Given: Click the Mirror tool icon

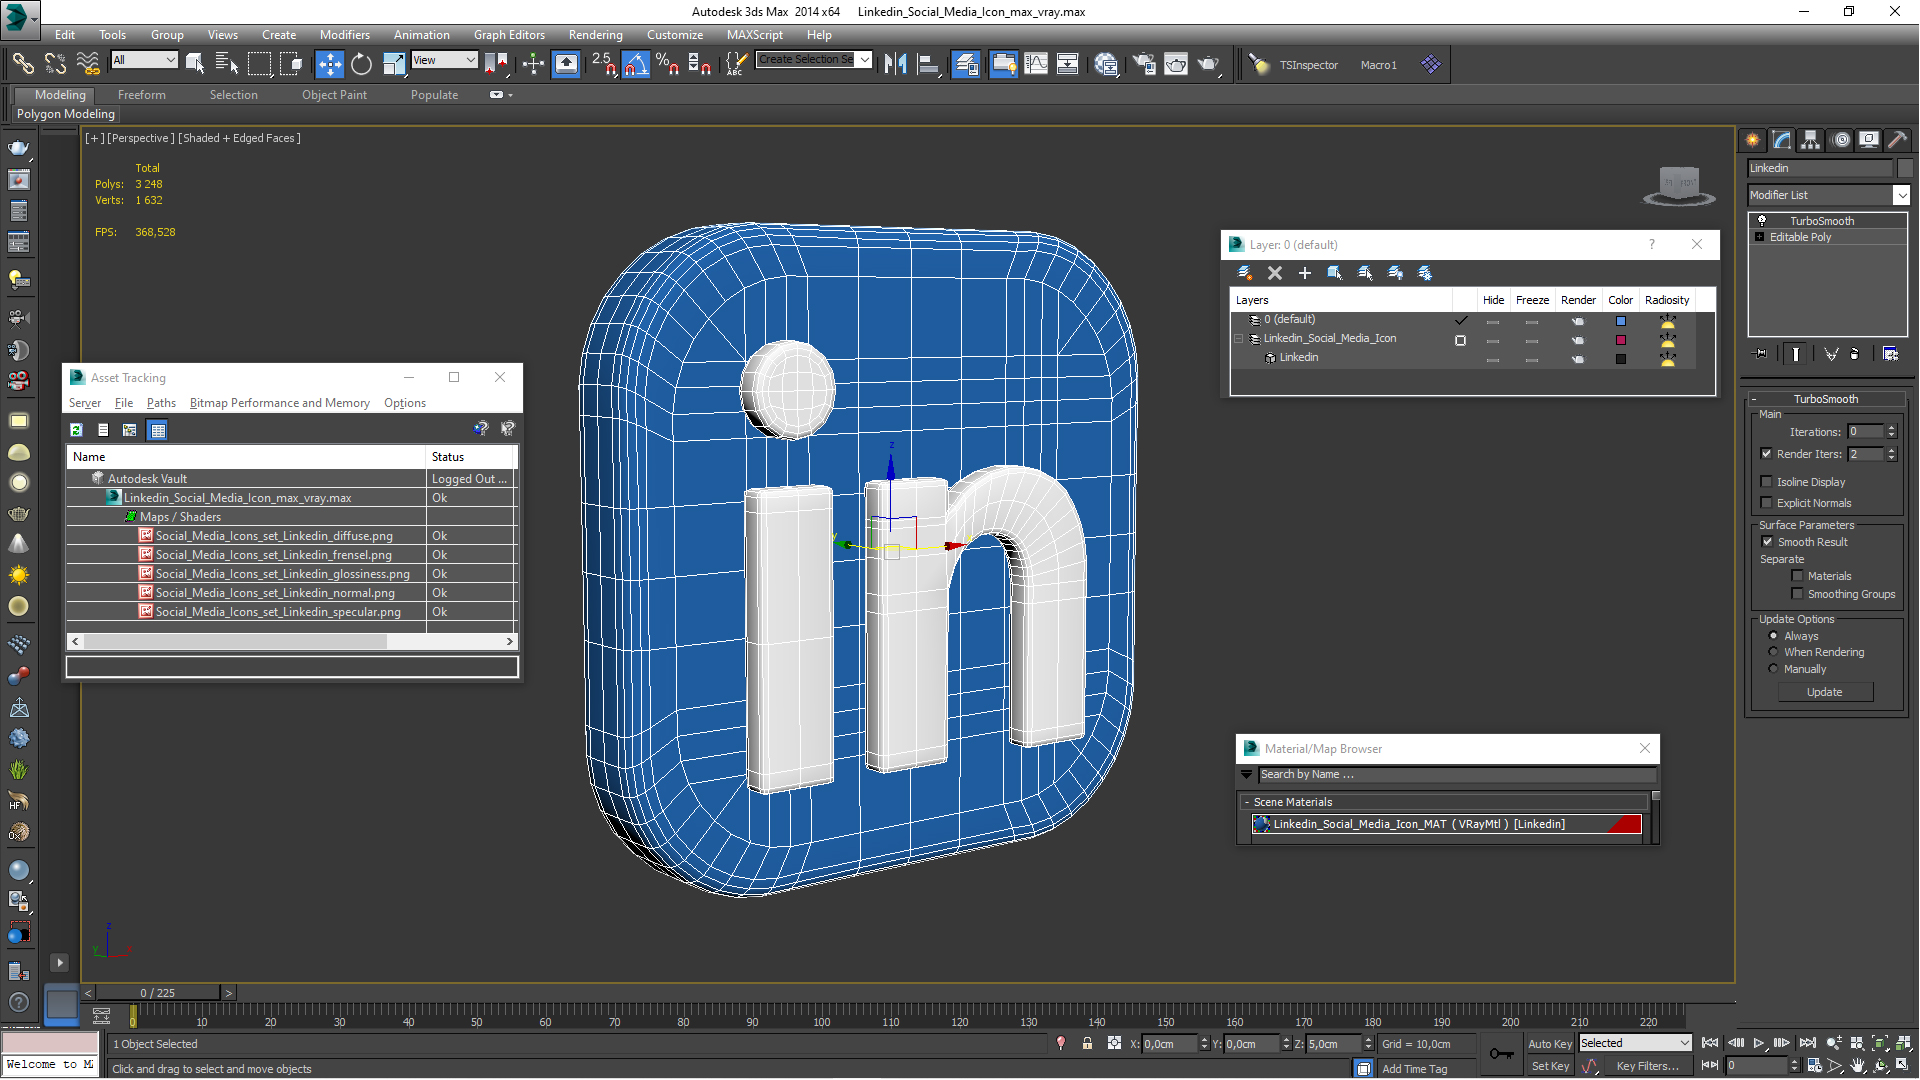Looking at the screenshot, I should [895, 64].
